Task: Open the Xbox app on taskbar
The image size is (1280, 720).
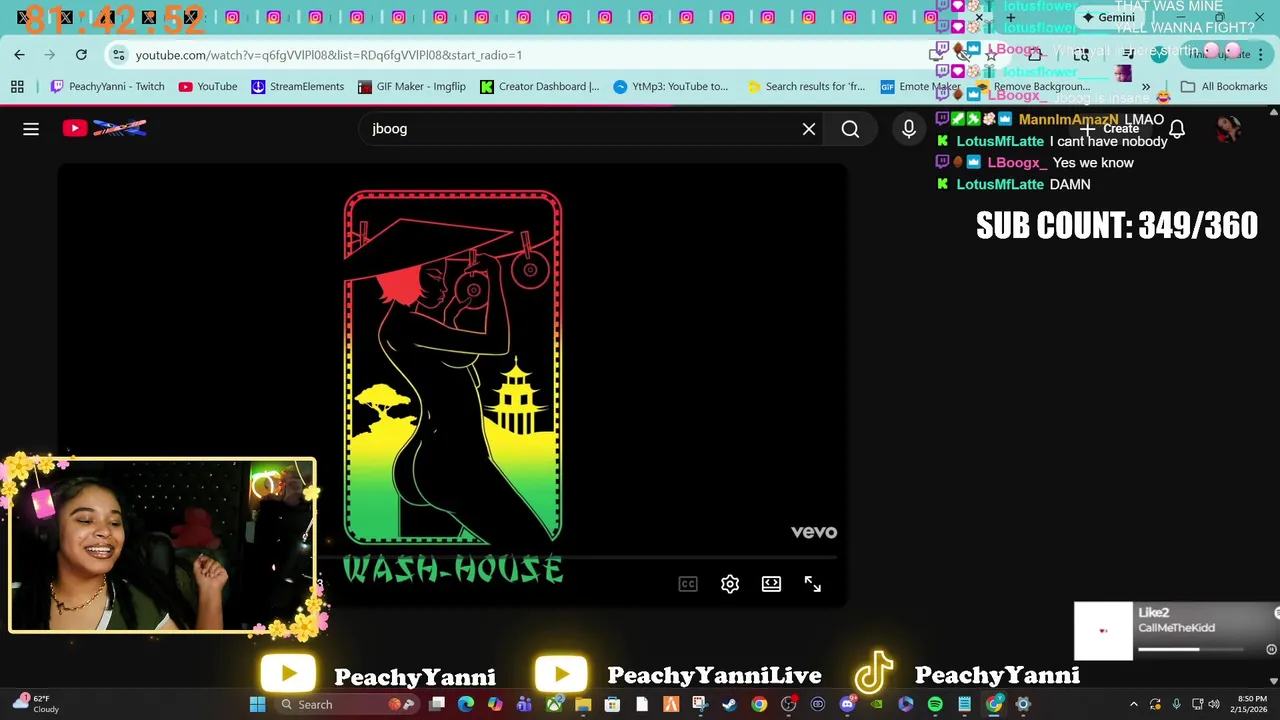Action: [554, 705]
